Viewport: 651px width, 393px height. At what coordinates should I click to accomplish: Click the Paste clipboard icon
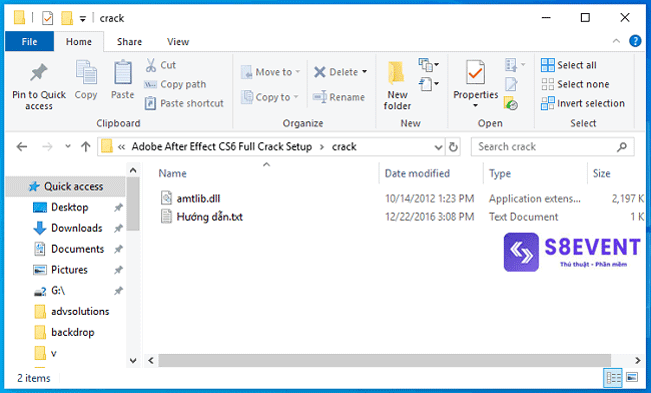(123, 73)
